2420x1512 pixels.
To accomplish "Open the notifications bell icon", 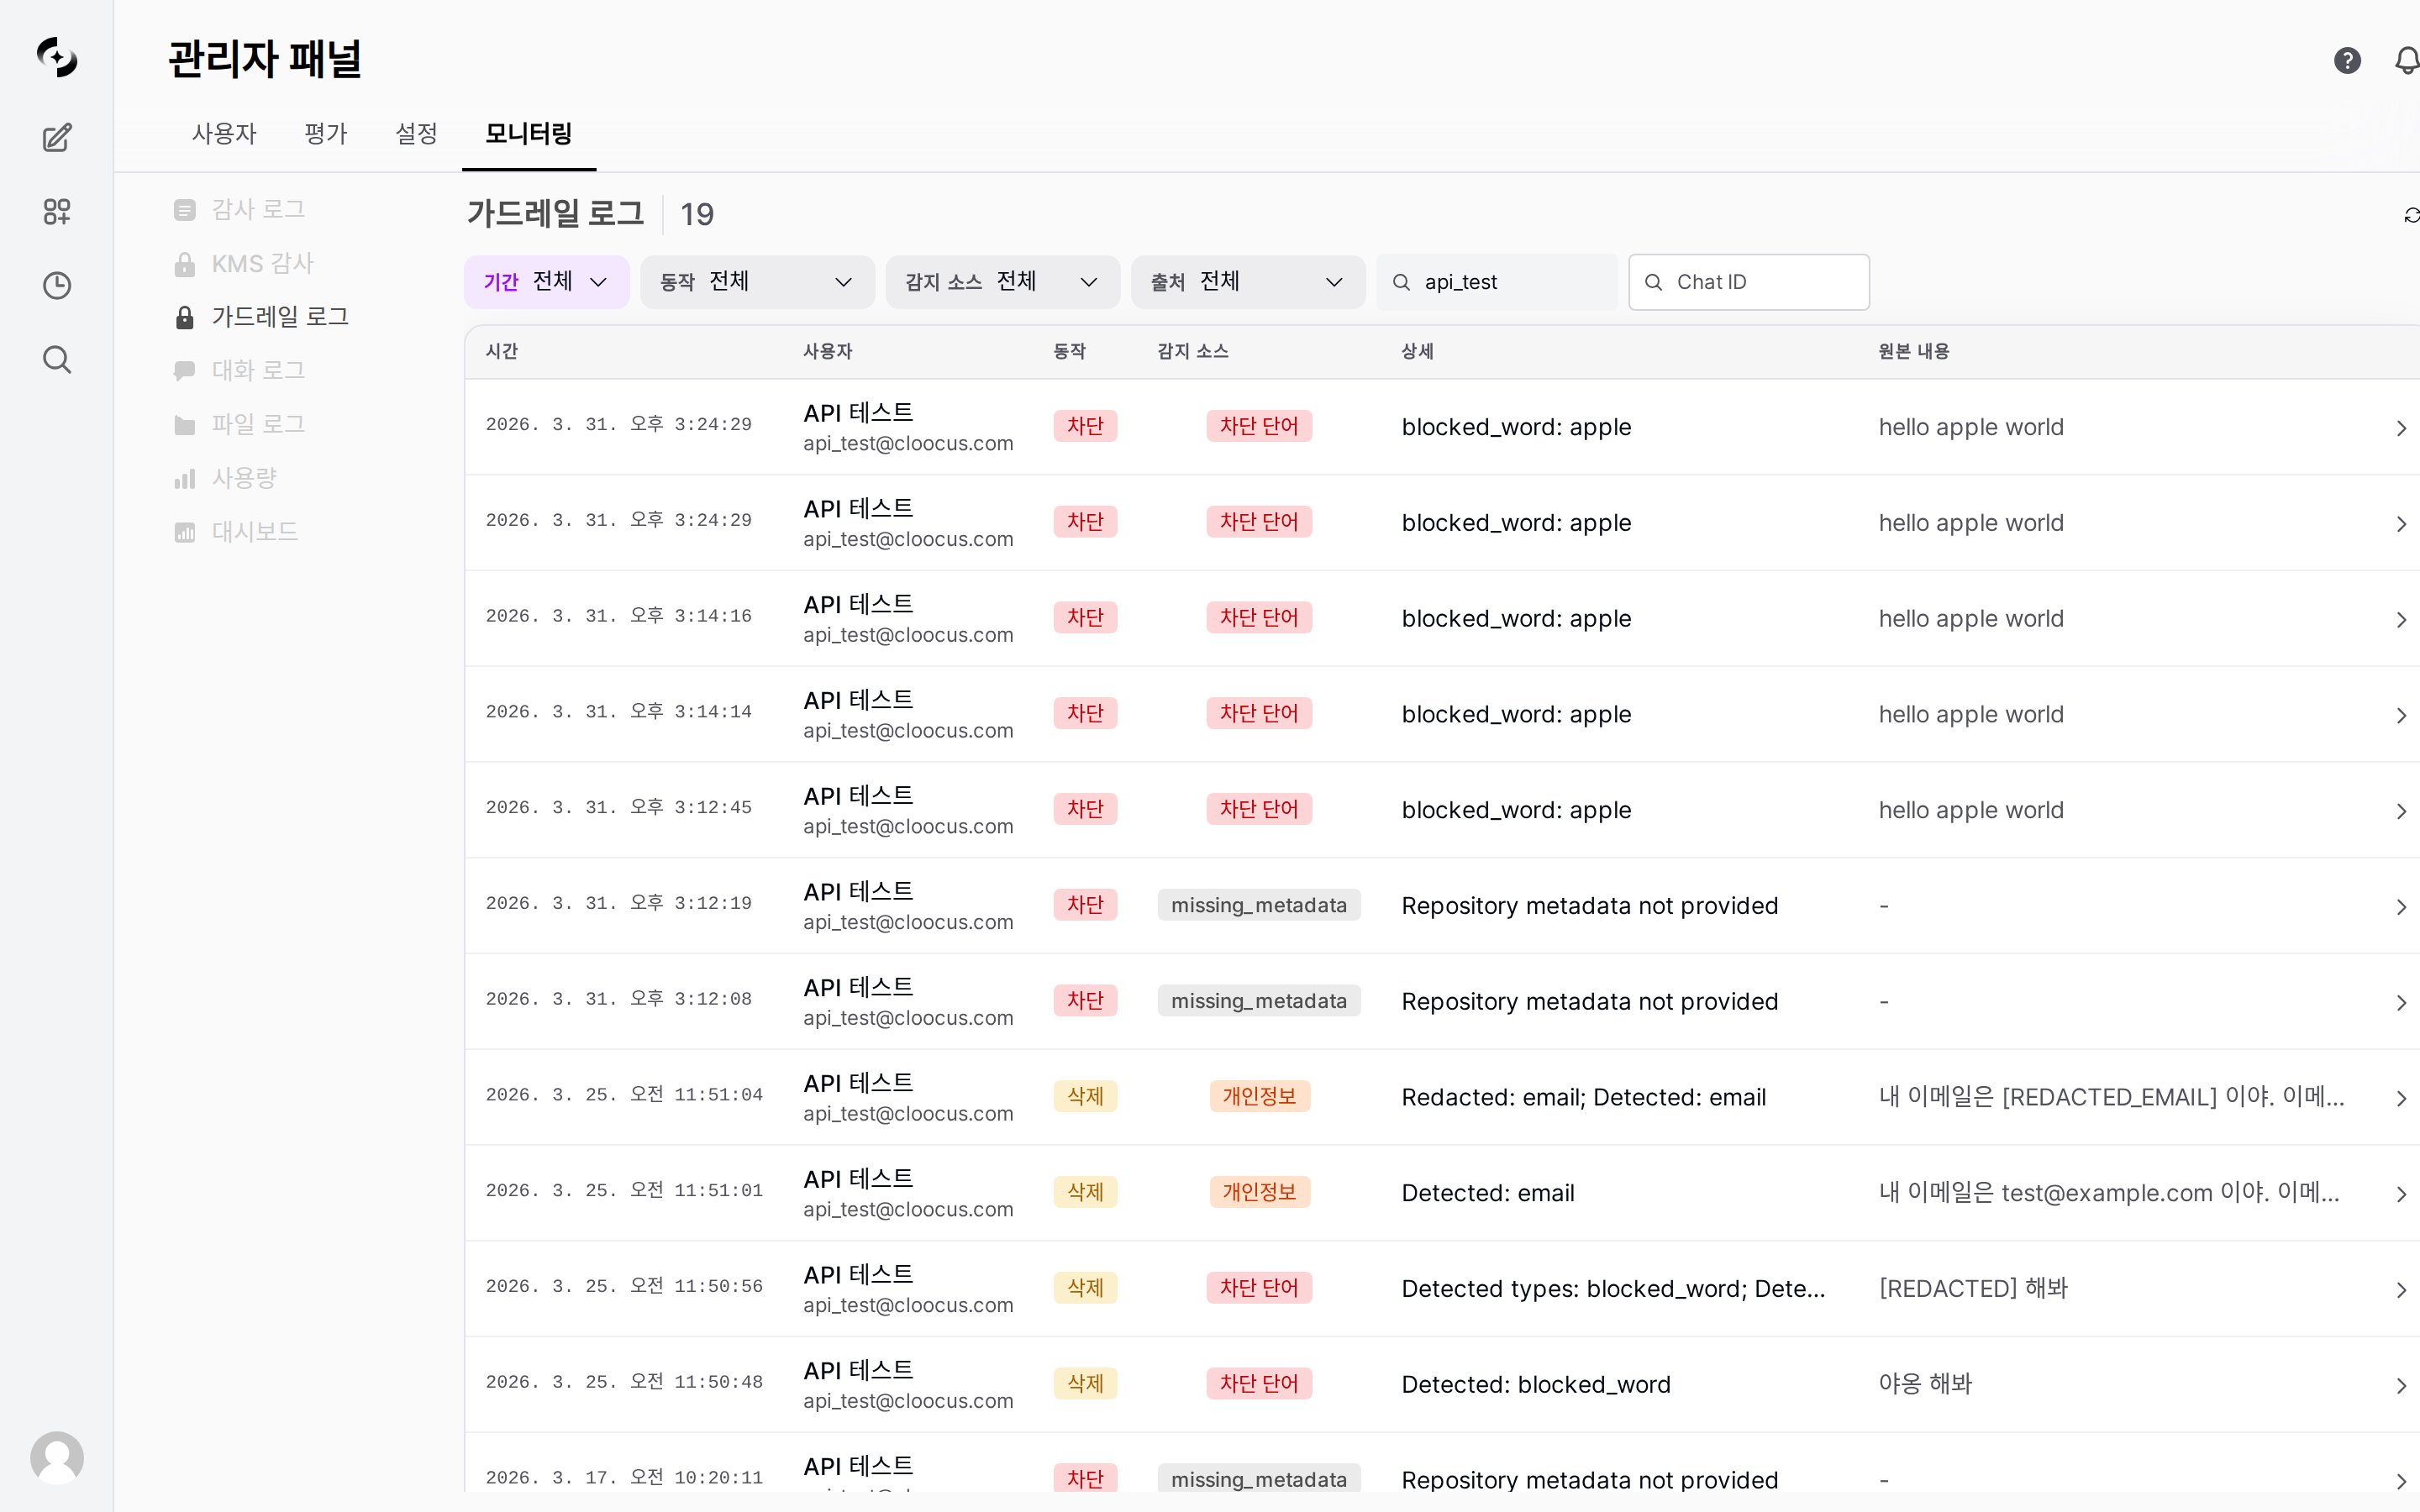I will pos(2407,61).
